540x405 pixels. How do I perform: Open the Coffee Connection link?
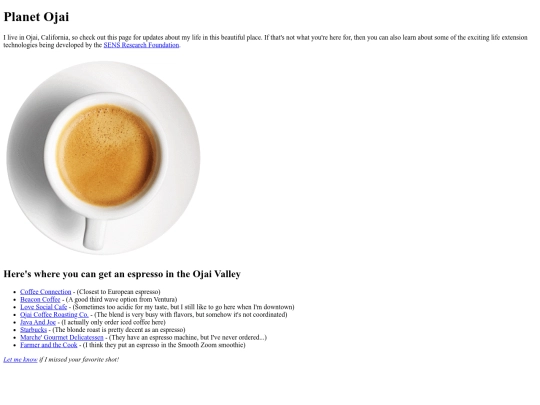46,292
